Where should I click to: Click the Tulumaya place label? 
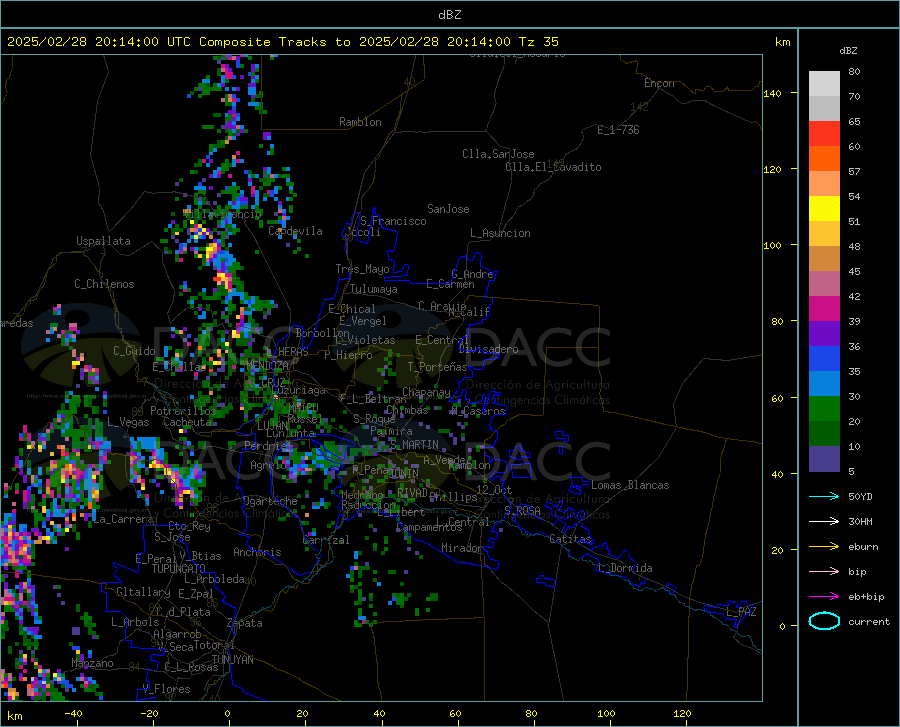(x=373, y=289)
